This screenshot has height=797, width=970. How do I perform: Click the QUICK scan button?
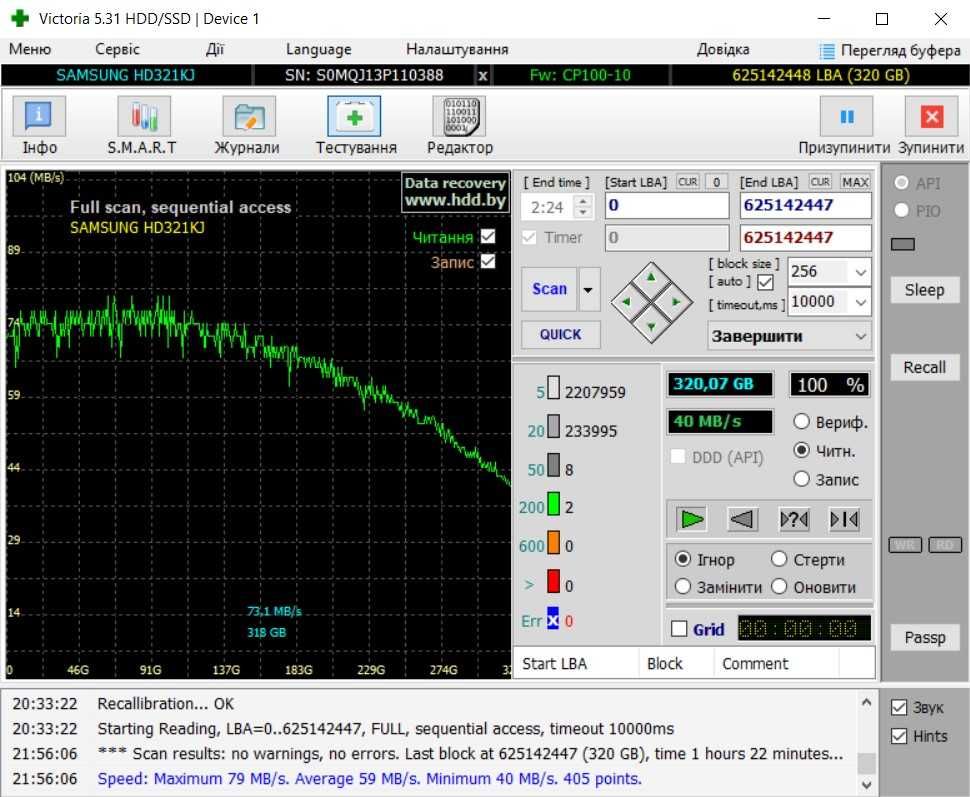pos(560,335)
